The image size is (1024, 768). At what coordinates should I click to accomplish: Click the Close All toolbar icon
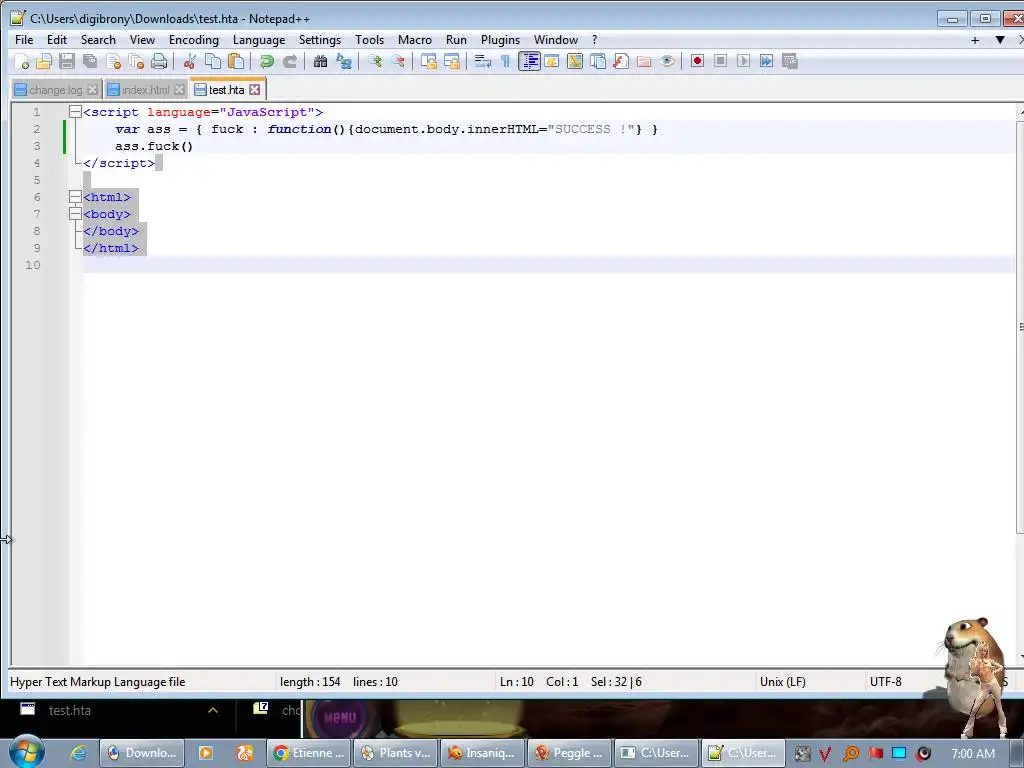point(136,61)
